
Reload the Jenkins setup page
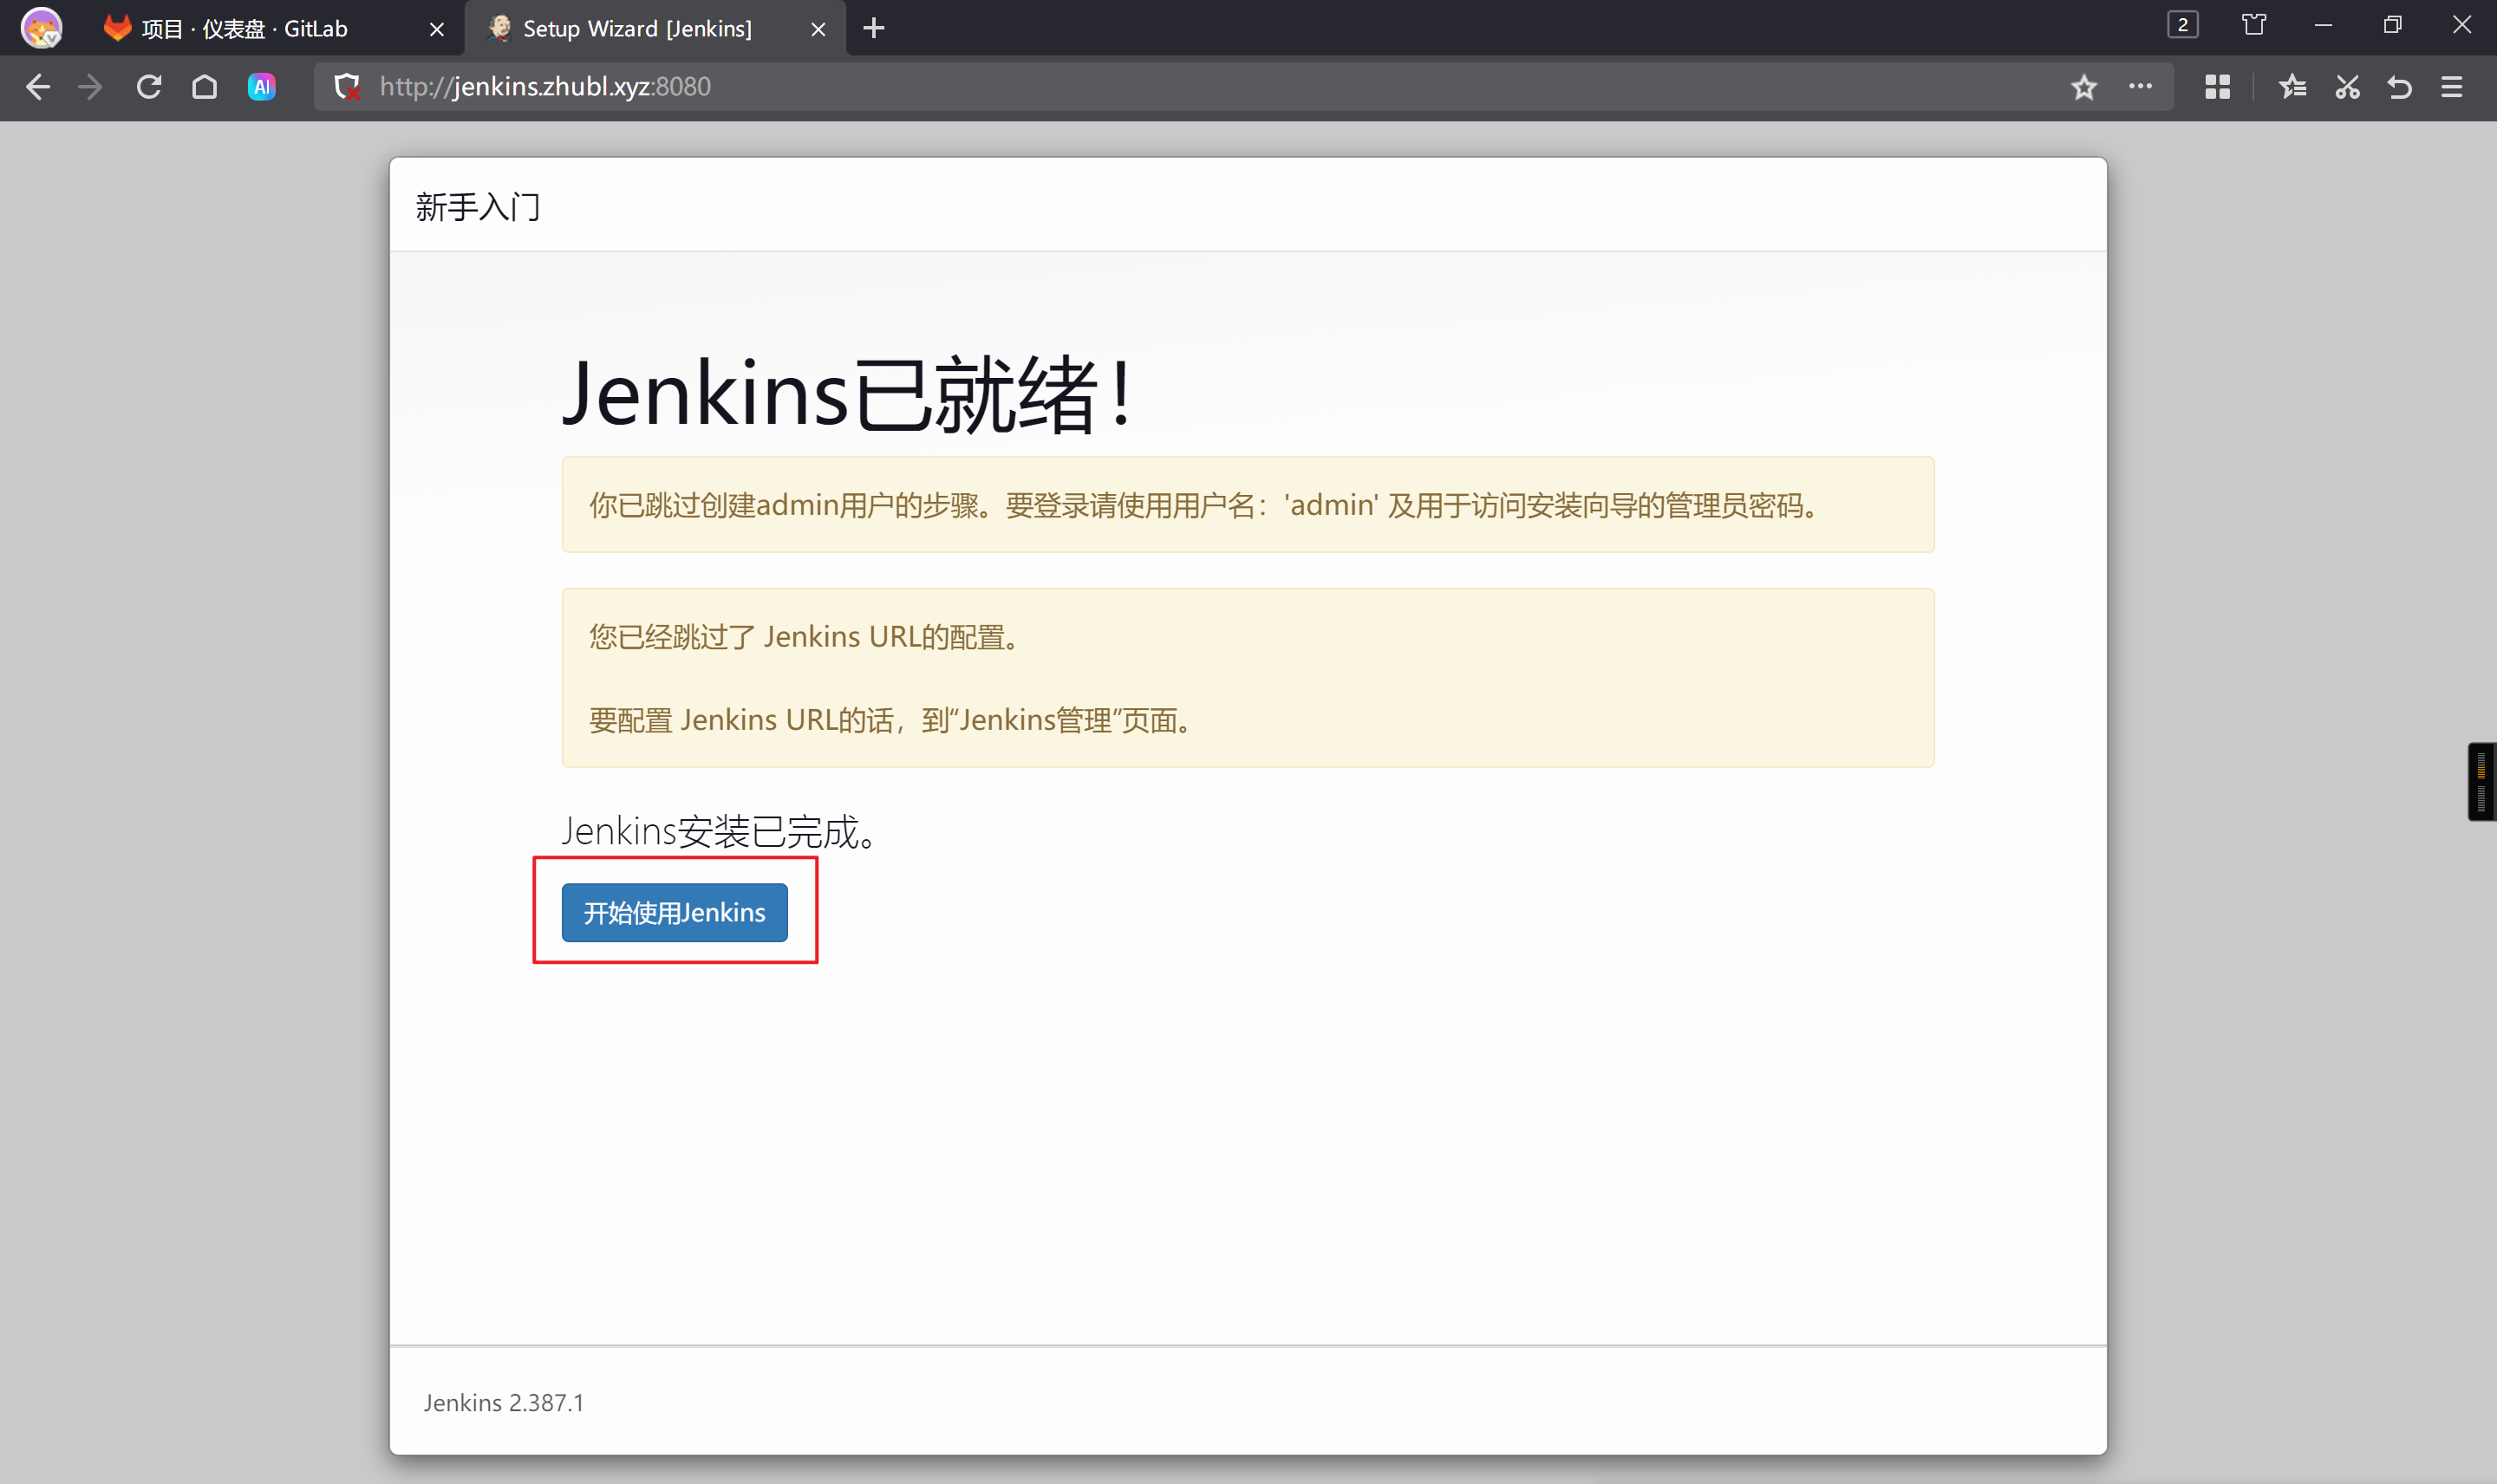click(x=149, y=87)
